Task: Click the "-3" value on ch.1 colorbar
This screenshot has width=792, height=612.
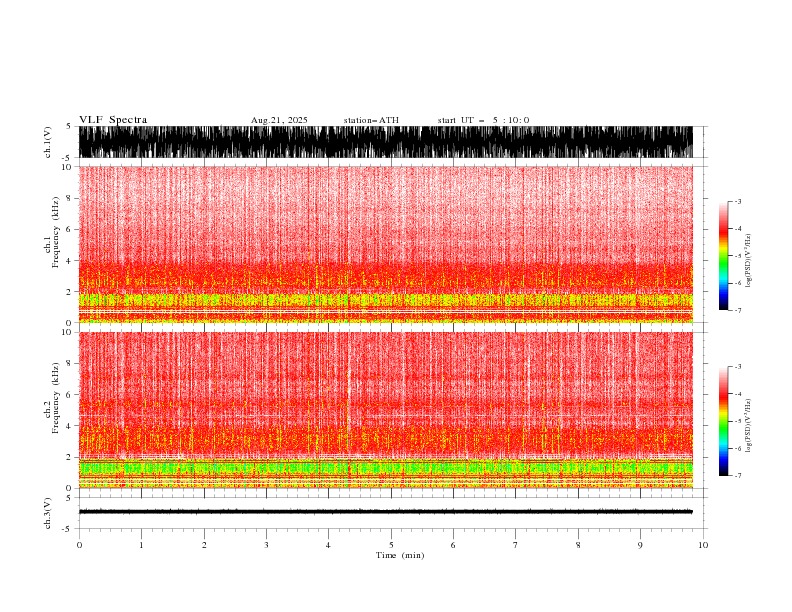Action: pos(738,201)
